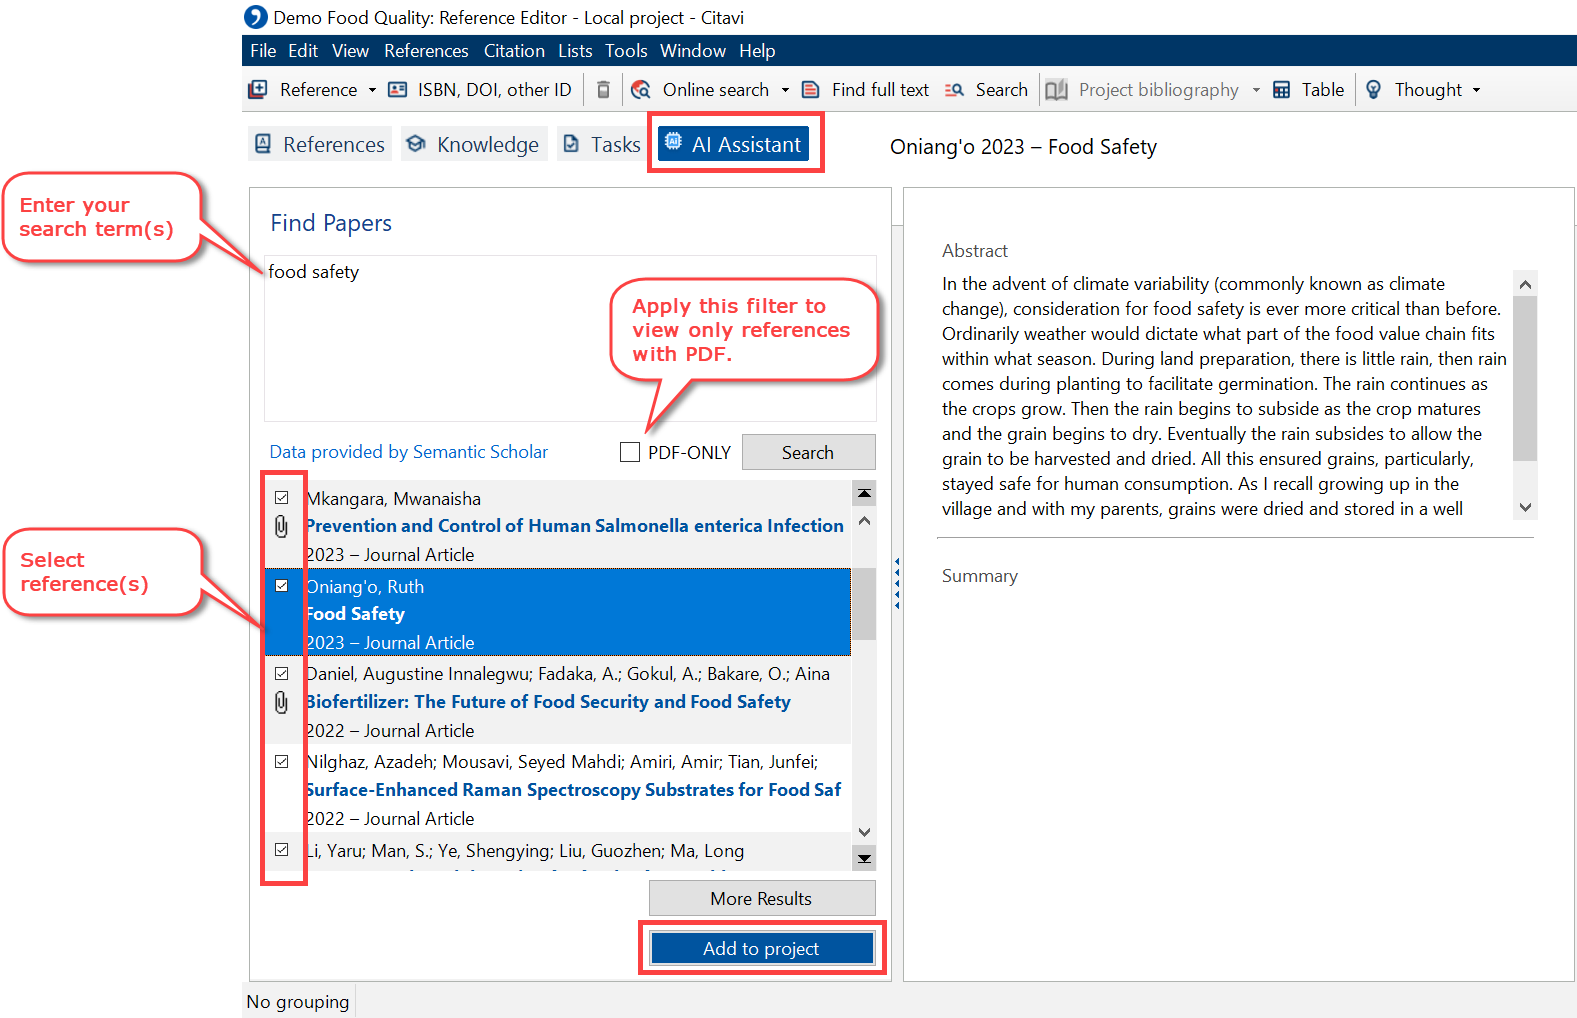Click the Knowledge tab graduation-cap icon
The image size is (1577, 1018).
416,144
